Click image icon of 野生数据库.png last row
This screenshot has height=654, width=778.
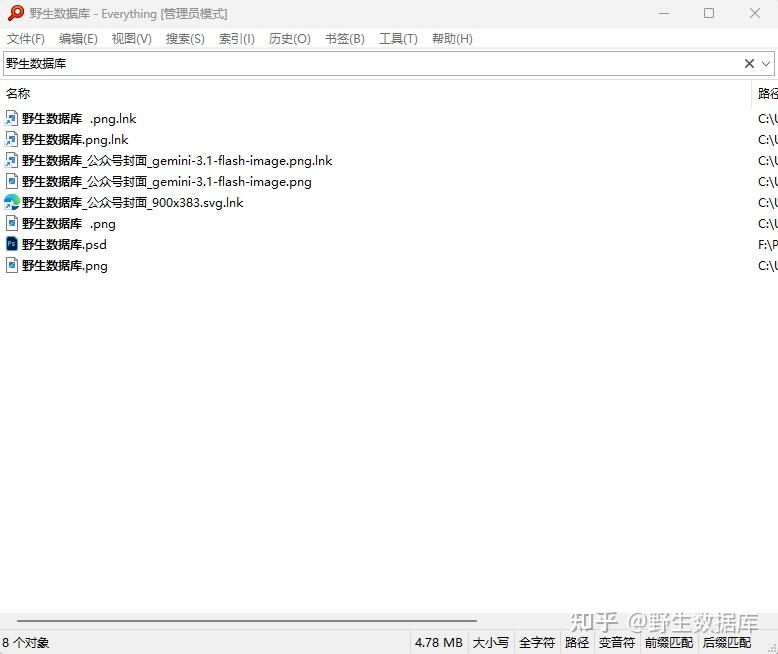(11, 265)
